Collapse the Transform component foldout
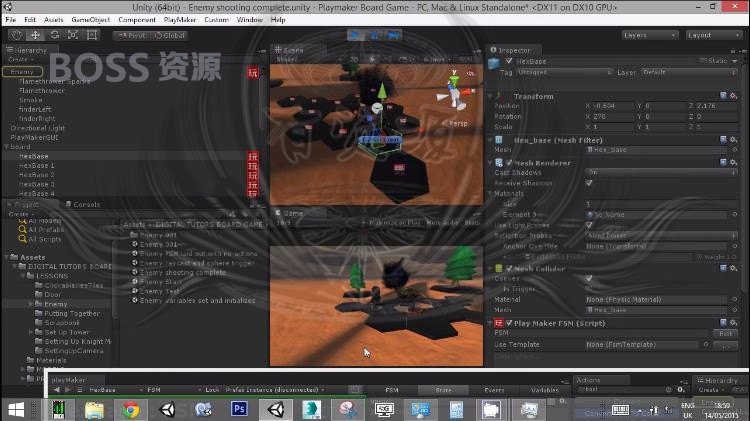 coord(490,96)
